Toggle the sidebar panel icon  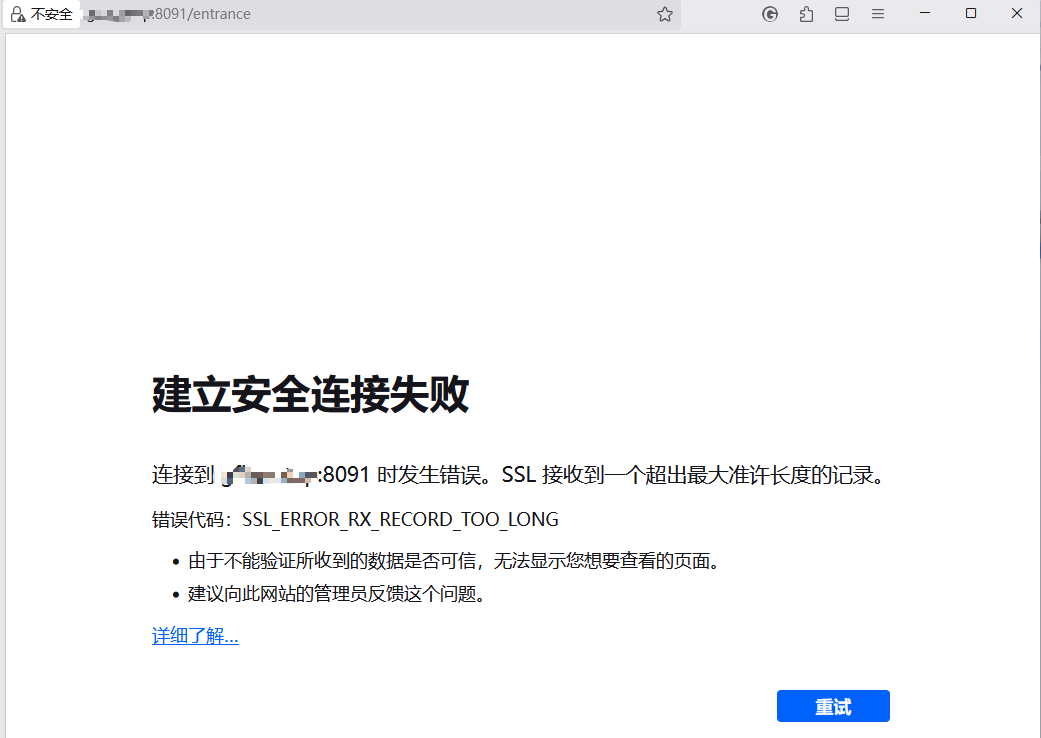[x=842, y=14]
